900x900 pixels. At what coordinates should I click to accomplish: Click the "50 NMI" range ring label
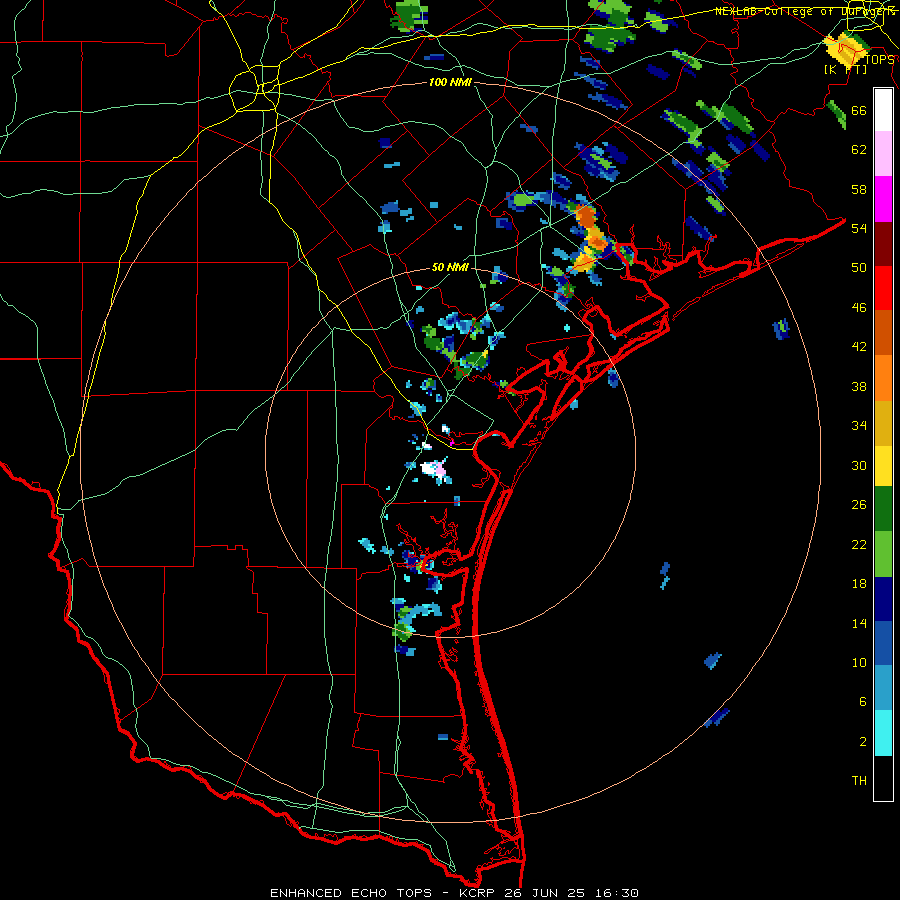coord(450,267)
